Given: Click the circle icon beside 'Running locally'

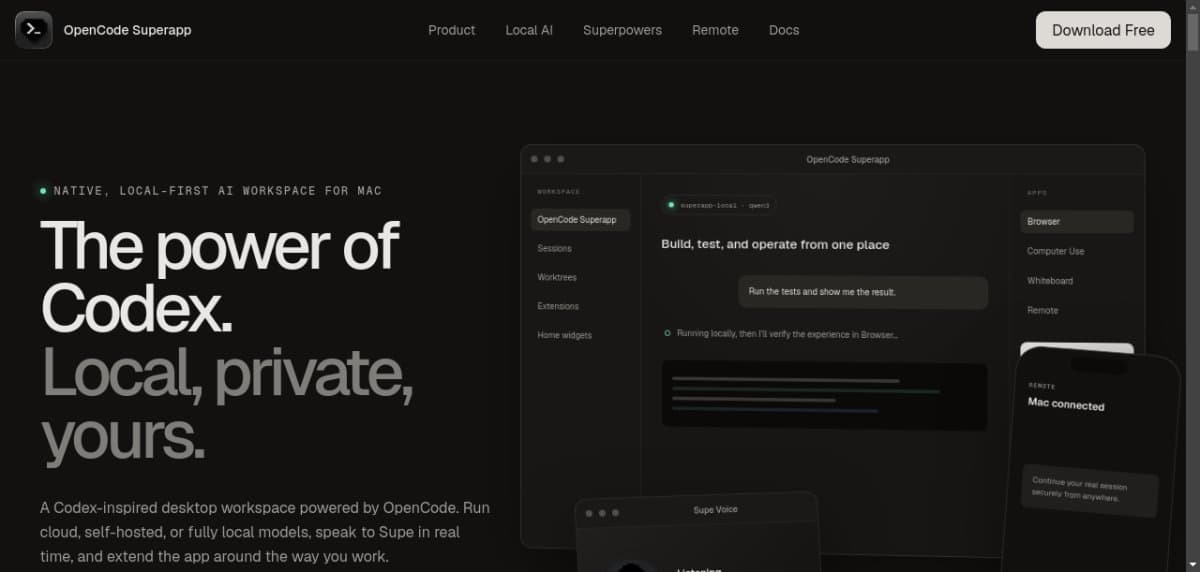Looking at the screenshot, I should tap(667, 333).
